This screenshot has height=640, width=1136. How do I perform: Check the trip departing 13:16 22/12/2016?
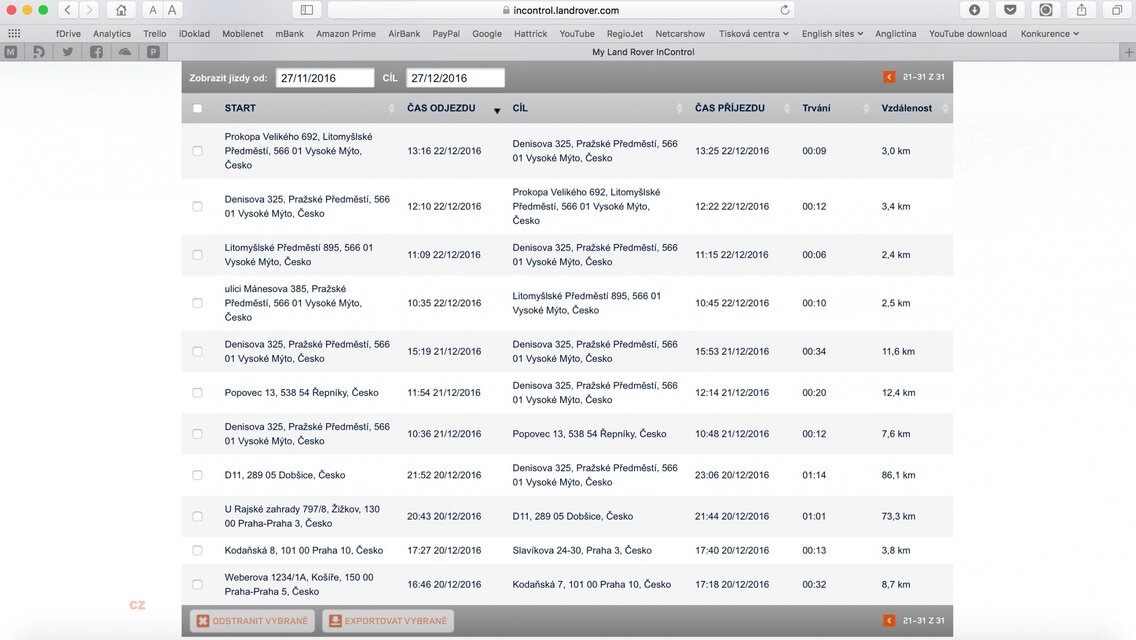point(197,151)
